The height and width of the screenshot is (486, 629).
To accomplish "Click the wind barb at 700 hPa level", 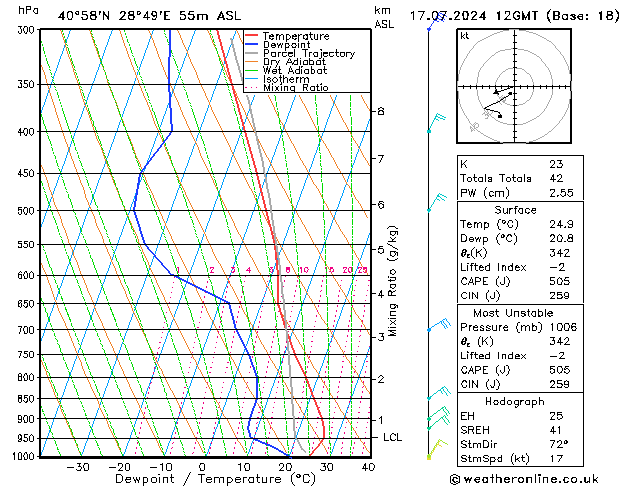I will click(x=439, y=324).
